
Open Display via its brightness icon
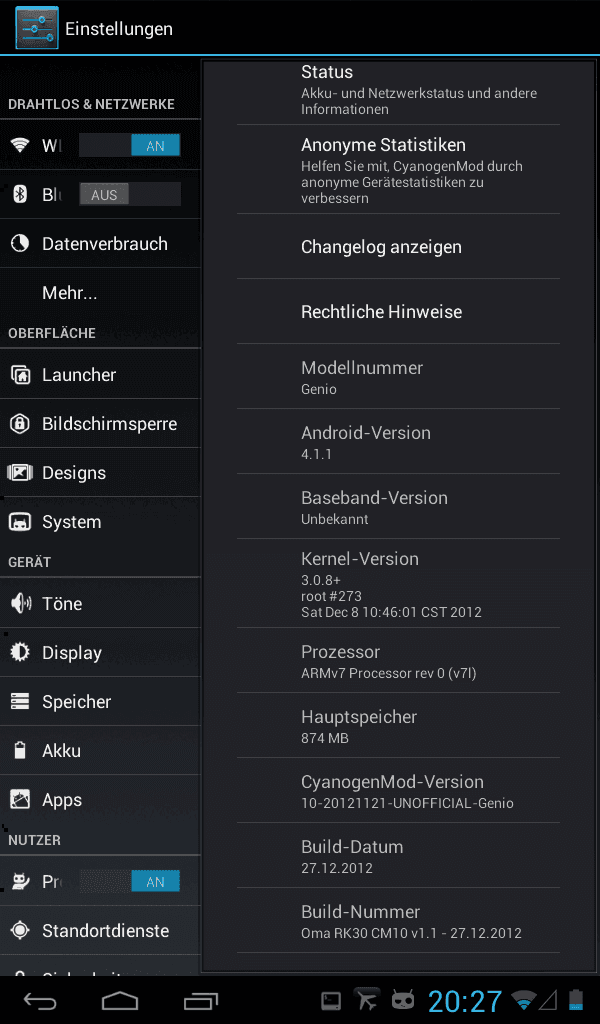(20, 652)
